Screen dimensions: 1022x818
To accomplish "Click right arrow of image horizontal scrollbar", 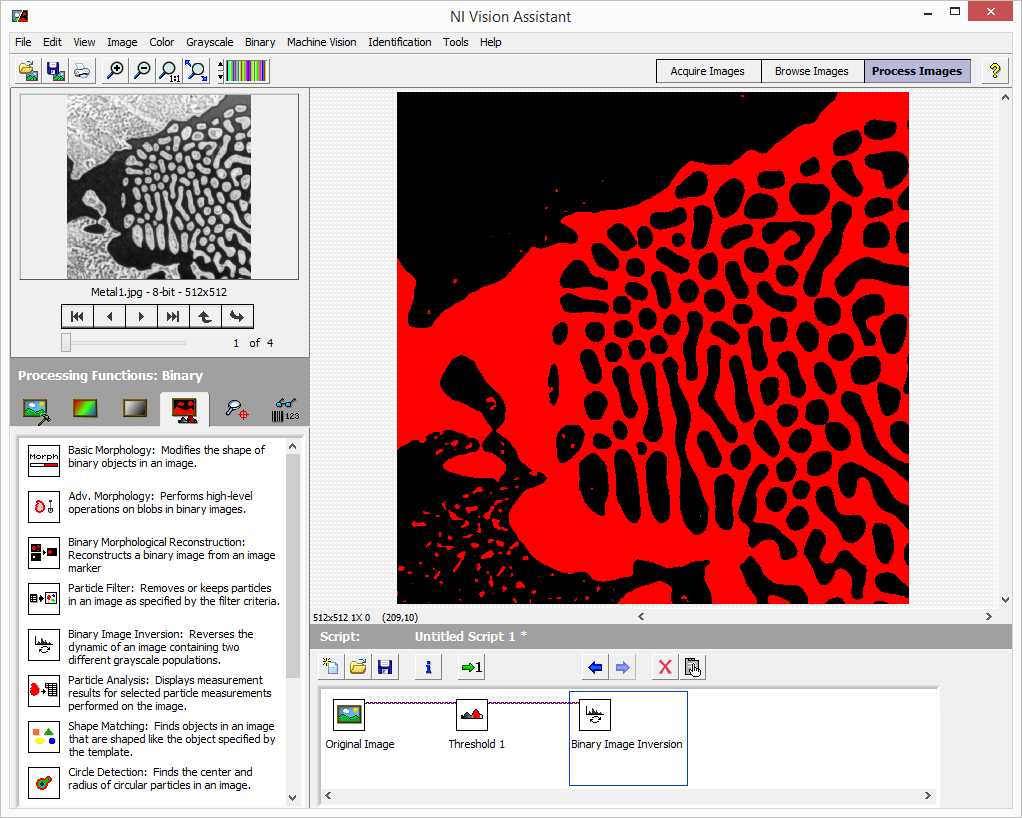I will coord(989,616).
